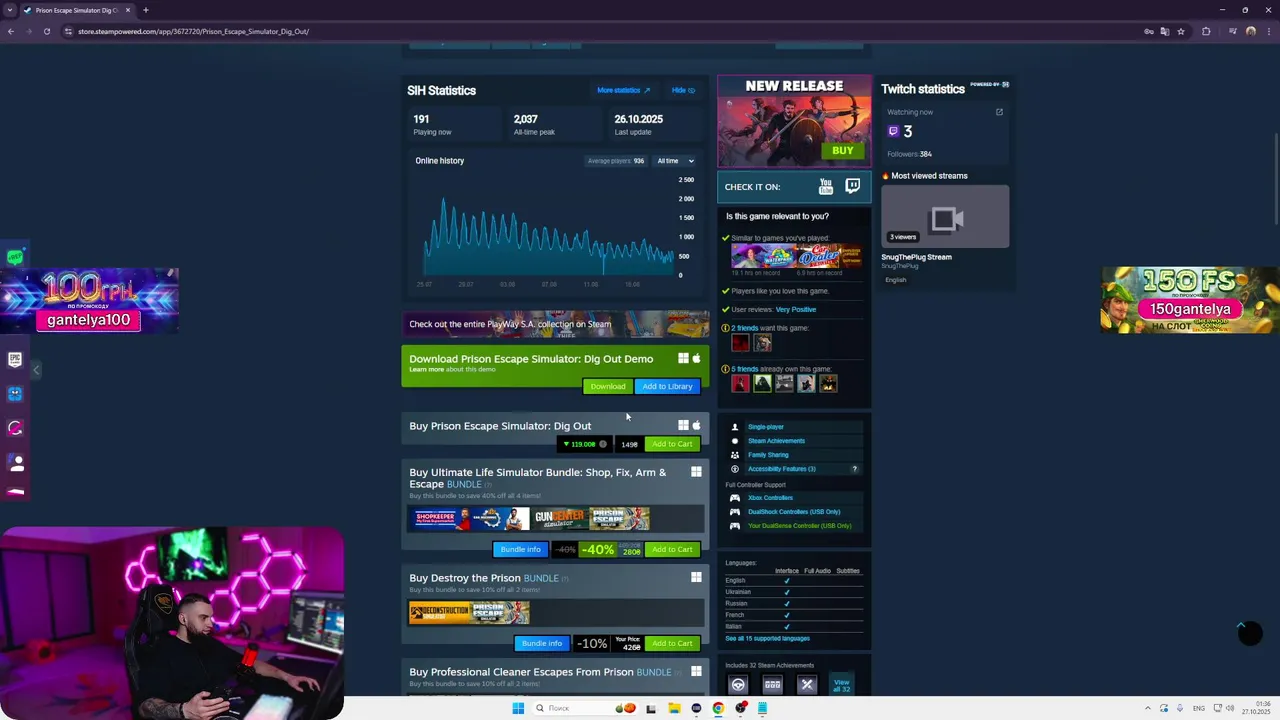Open Very Positive user reviews link

click(796, 310)
